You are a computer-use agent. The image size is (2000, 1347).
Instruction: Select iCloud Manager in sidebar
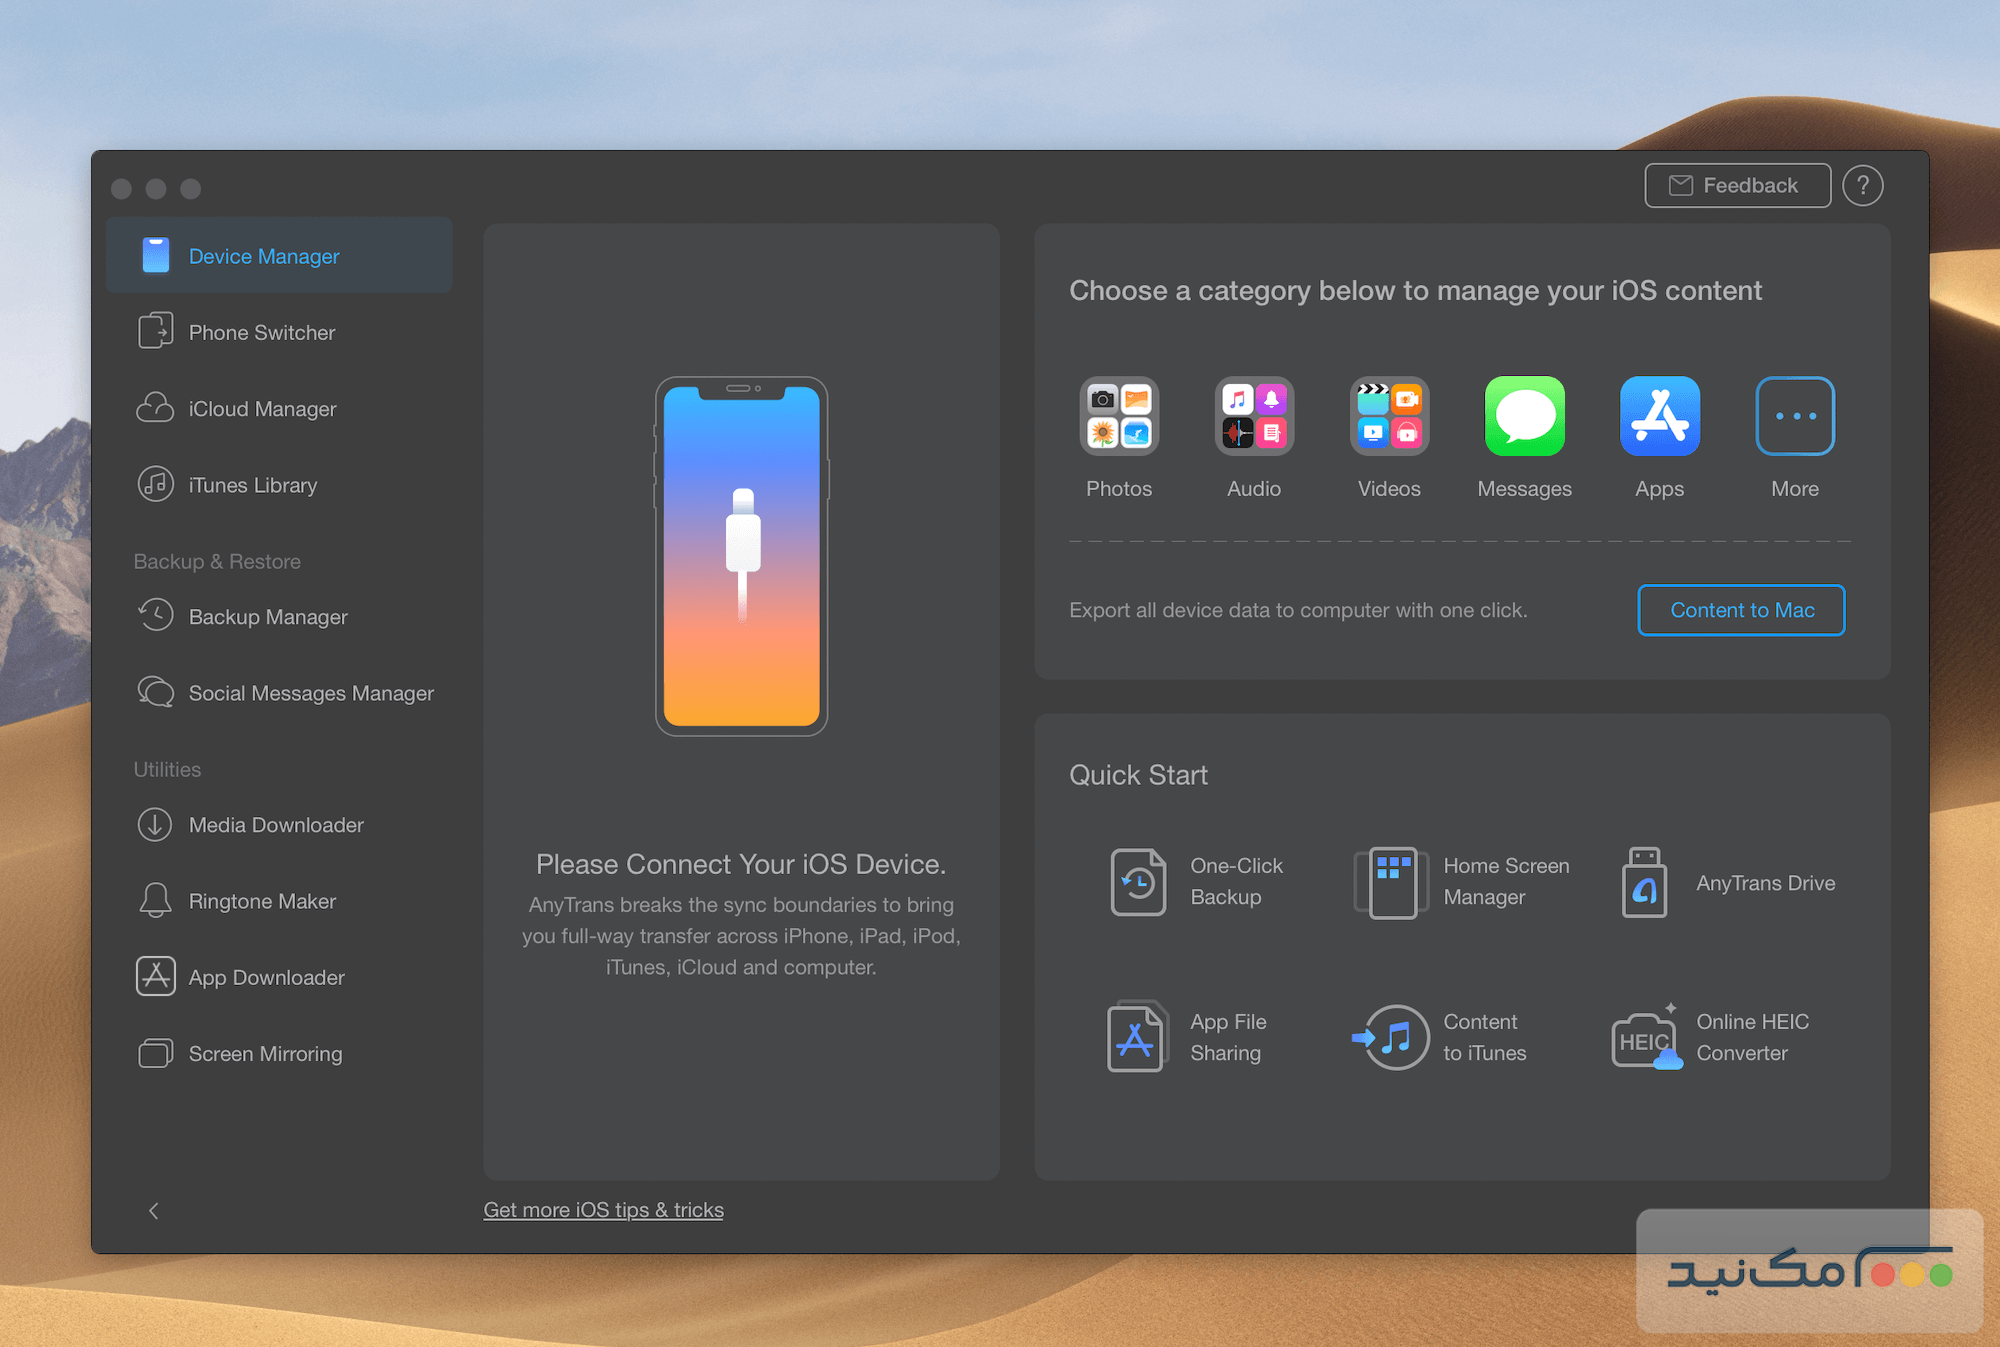coord(261,409)
